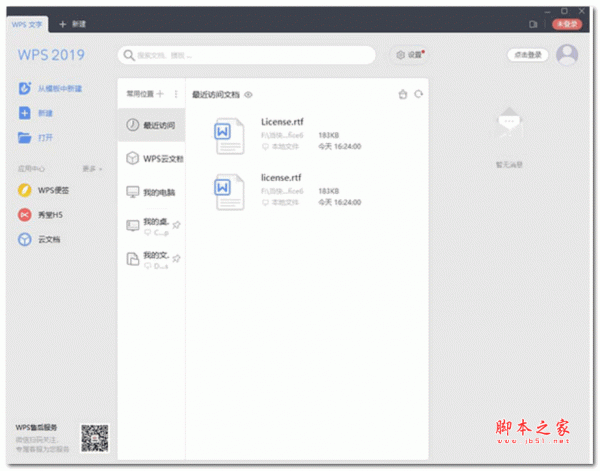Click the red 未登录 badge in title bar
The width and height of the screenshot is (600, 471).
point(567,24)
